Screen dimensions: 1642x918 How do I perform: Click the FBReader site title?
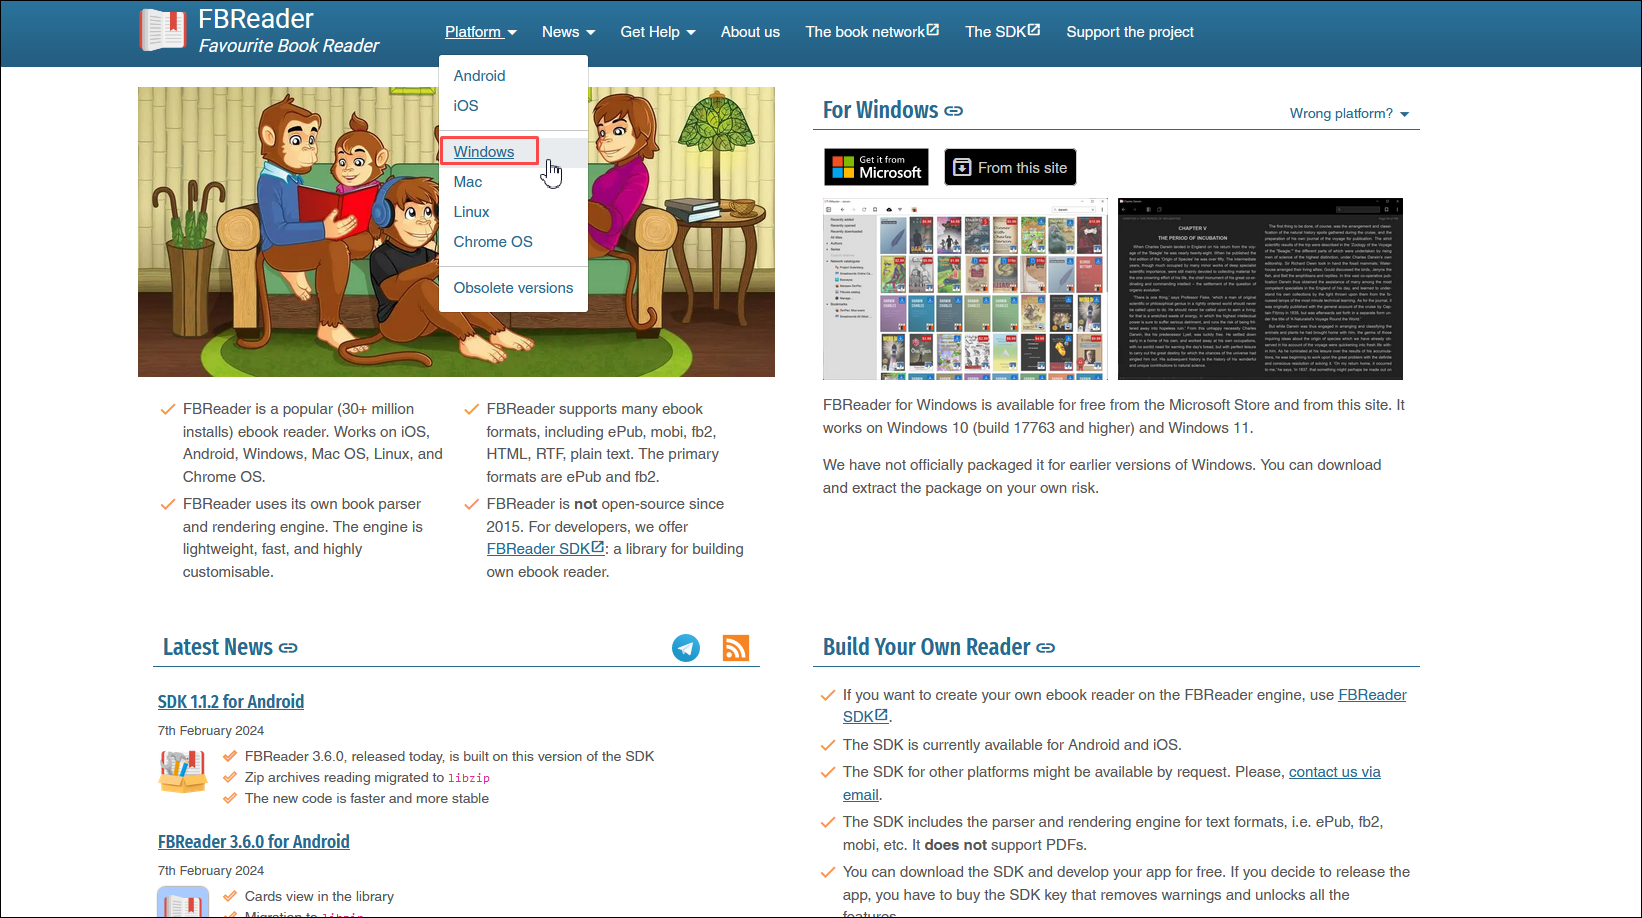pyautogui.click(x=256, y=19)
